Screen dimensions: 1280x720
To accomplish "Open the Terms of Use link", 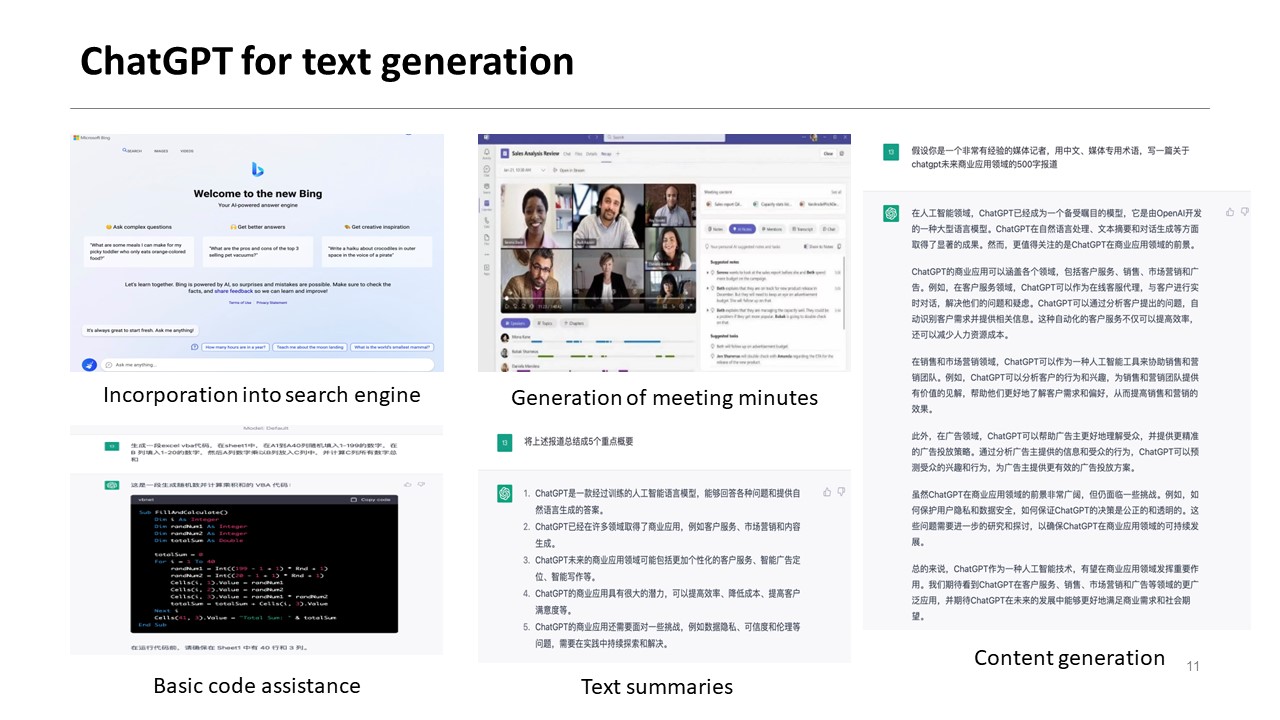I will click(240, 303).
